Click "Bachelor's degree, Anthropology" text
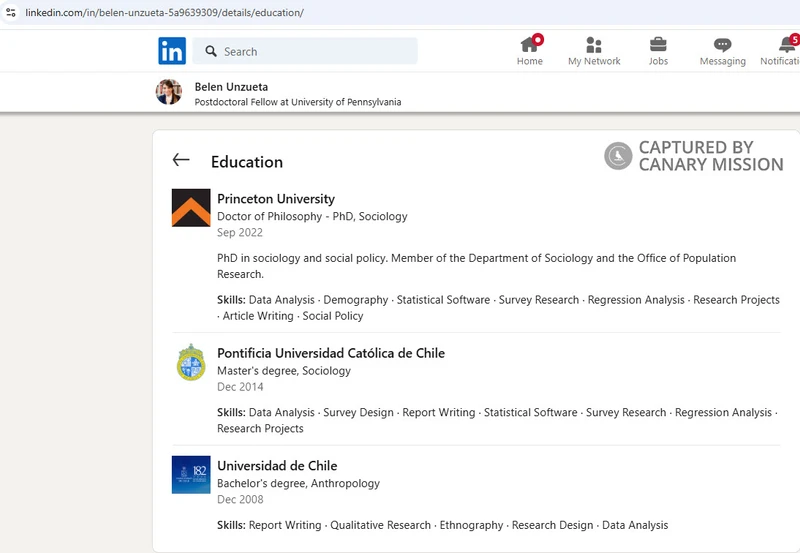This screenshot has height=553, width=800. coord(298,483)
